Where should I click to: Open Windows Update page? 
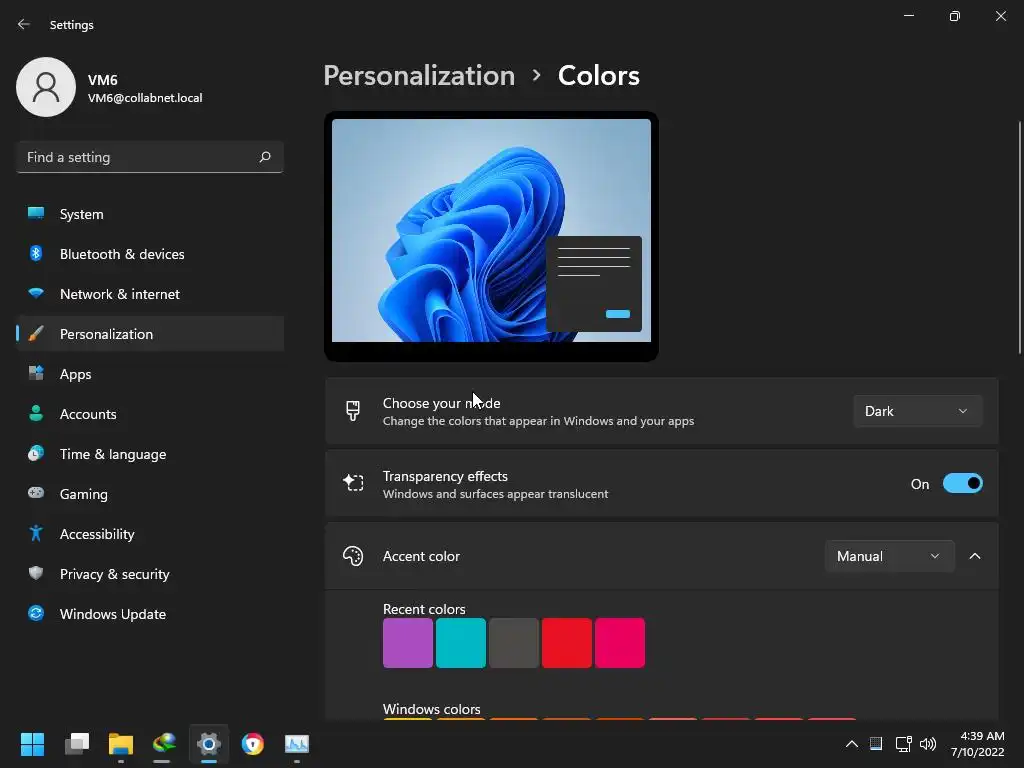click(150, 614)
